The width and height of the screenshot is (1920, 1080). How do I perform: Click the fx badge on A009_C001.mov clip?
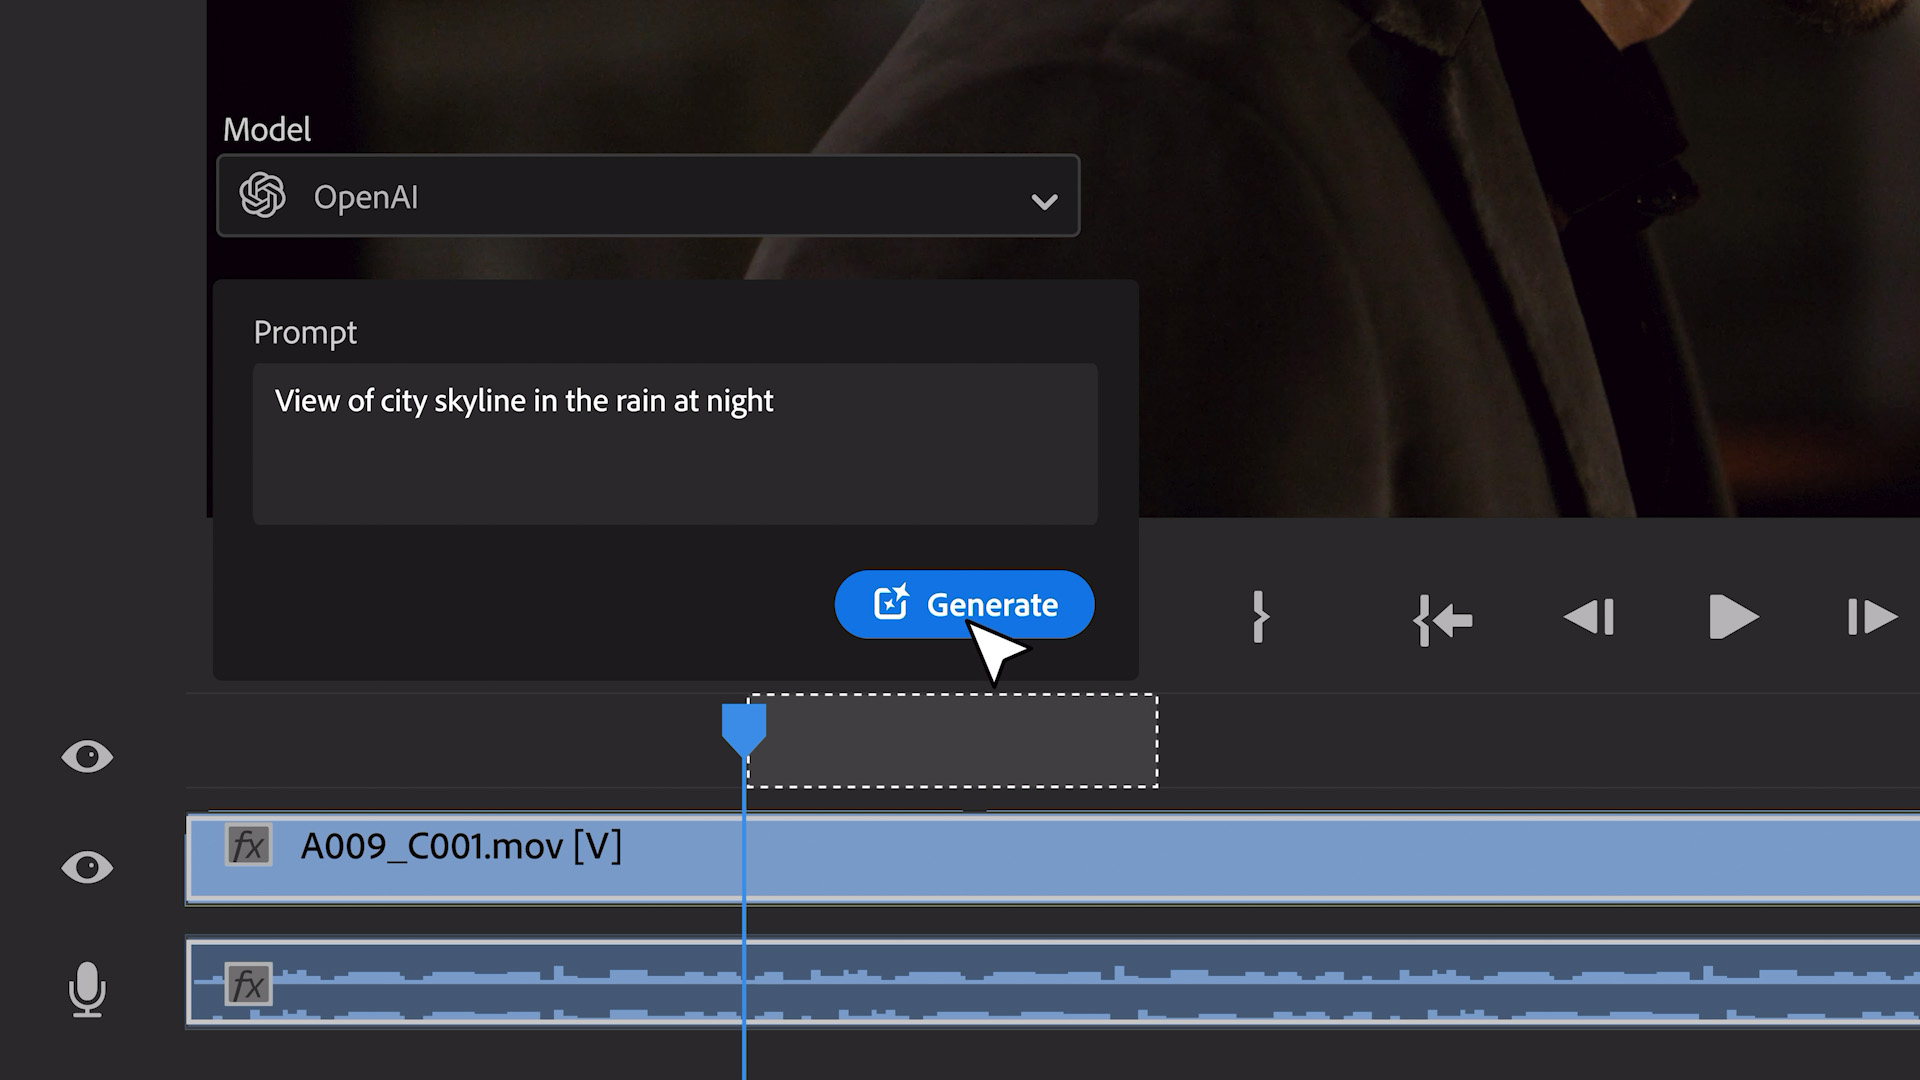tap(248, 846)
